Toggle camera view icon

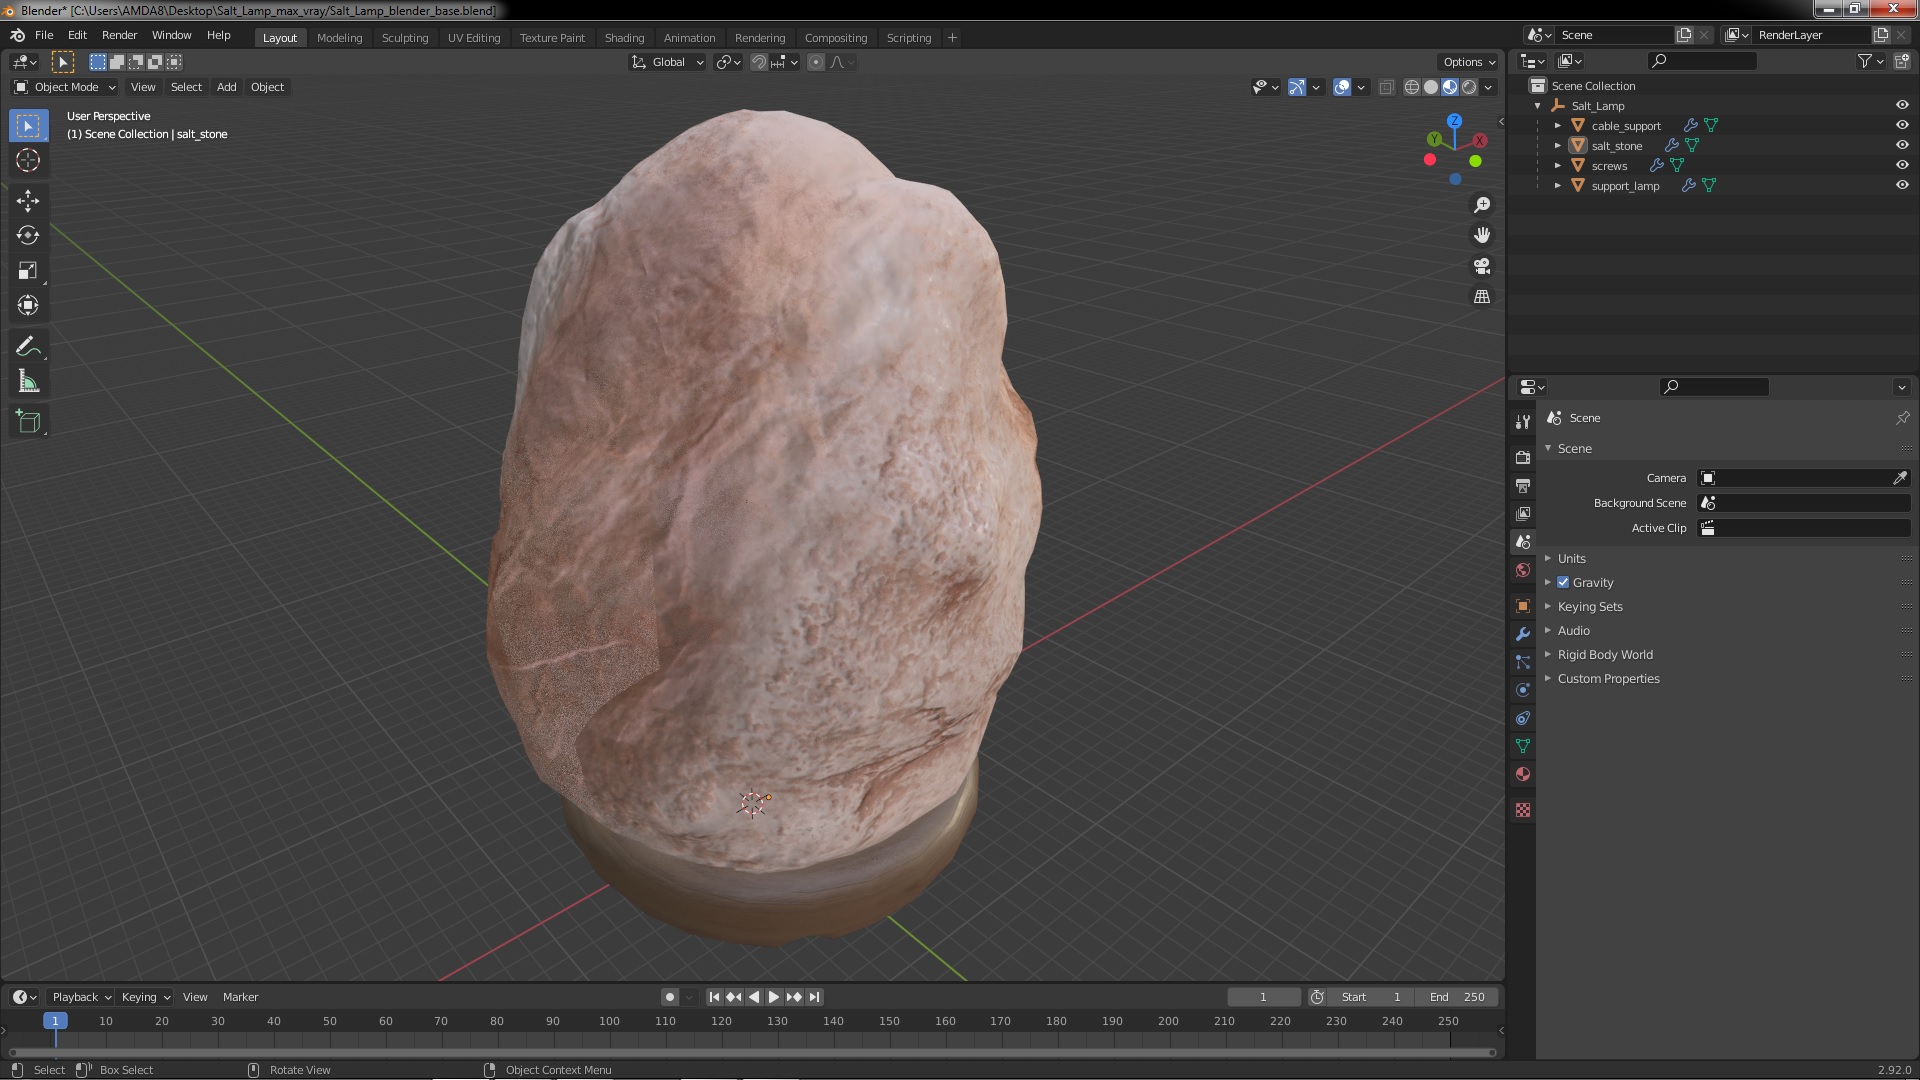1482,266
